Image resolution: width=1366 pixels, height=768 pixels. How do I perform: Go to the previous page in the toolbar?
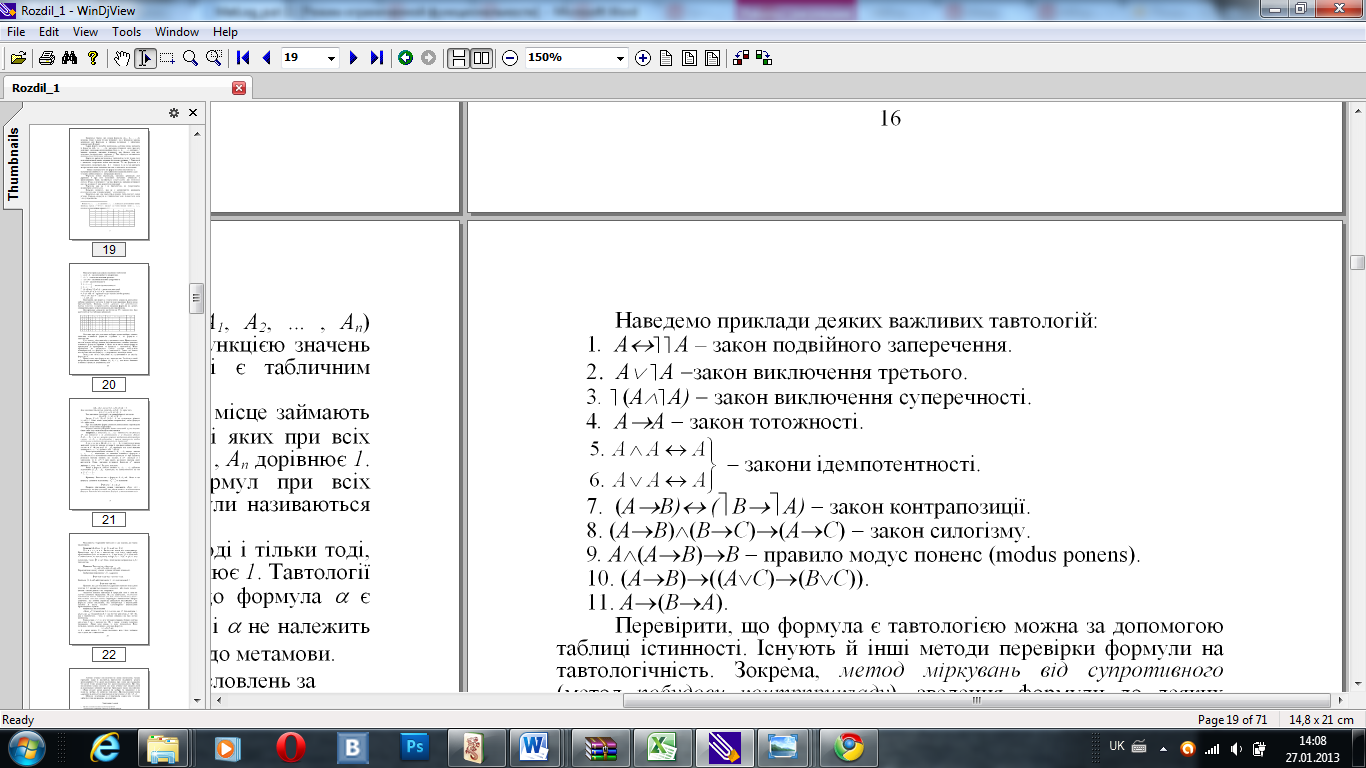(x=266, y=58)
